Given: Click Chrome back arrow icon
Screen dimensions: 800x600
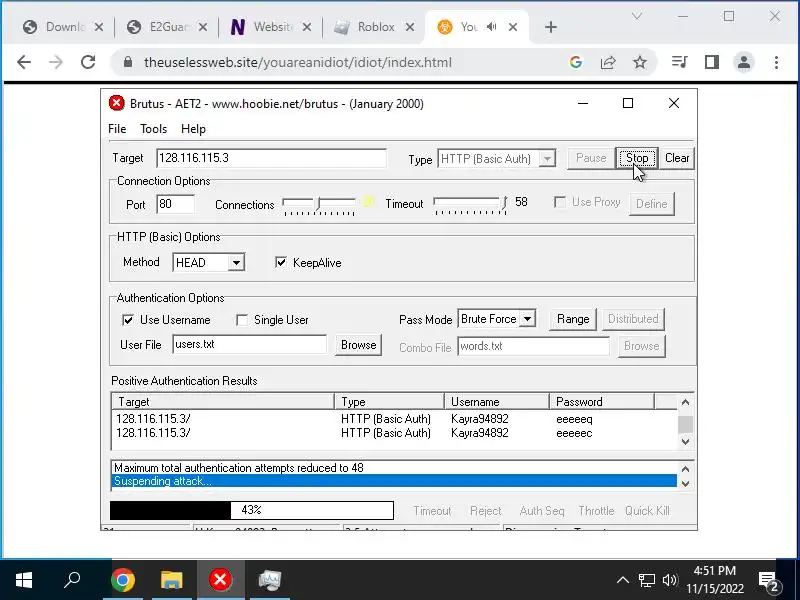Looking at the screenshot, I should click(24, 62).
